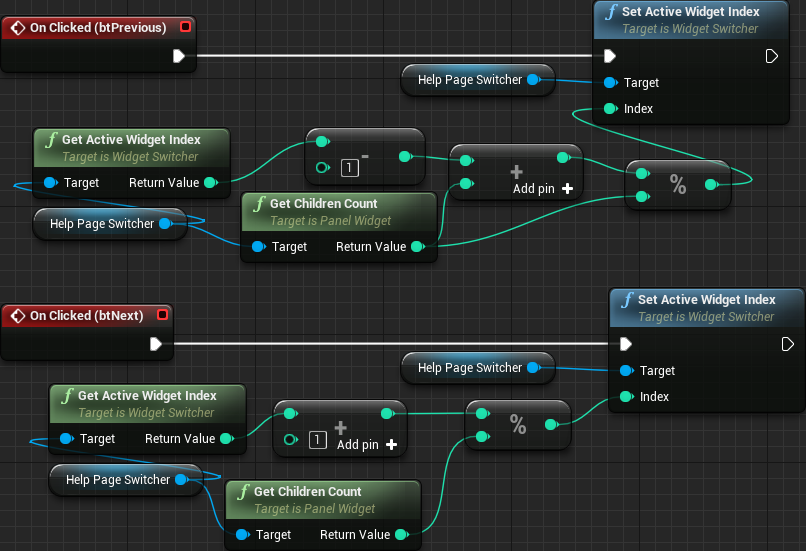Click Index pin of top Set Active Widget Index
This screenshot has width=806, height=551.
click(610, 108)
